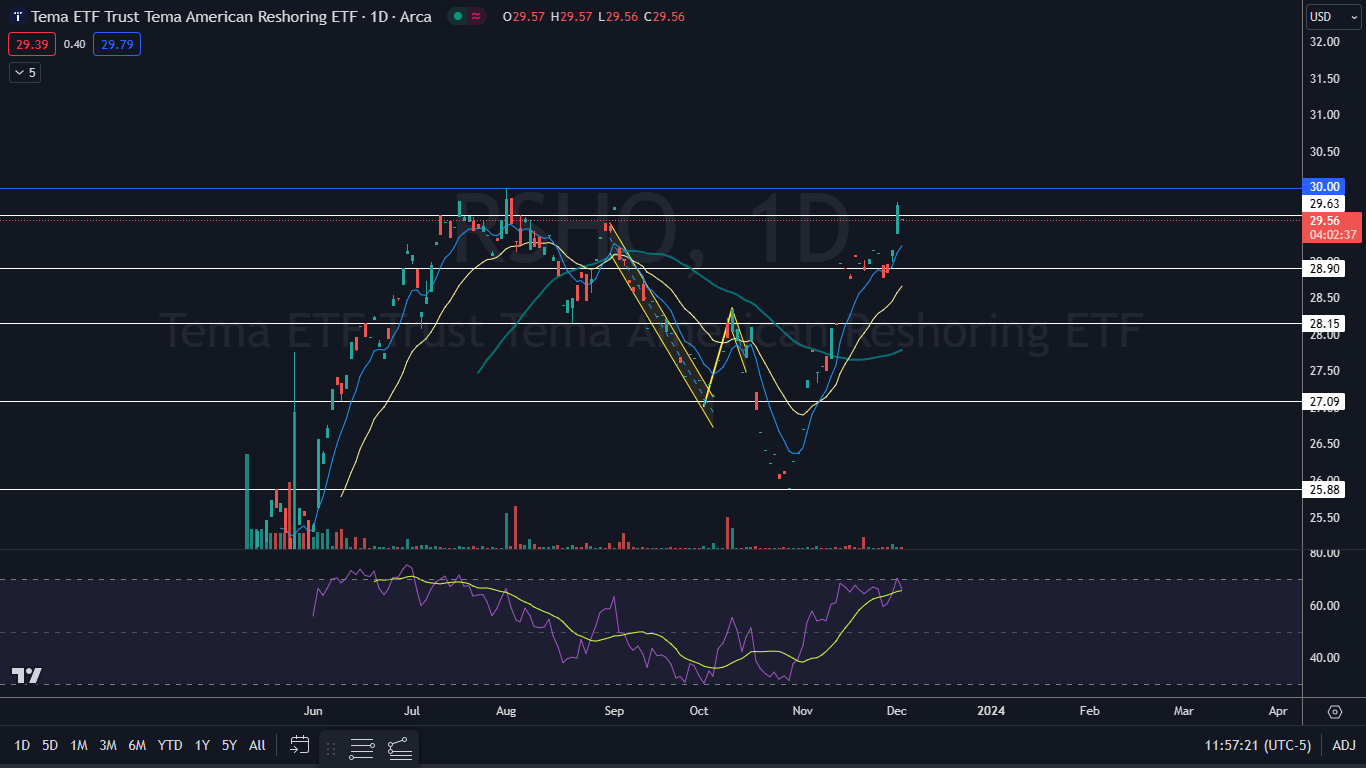Click the 2024 label on time axis

tap(991, 711)
